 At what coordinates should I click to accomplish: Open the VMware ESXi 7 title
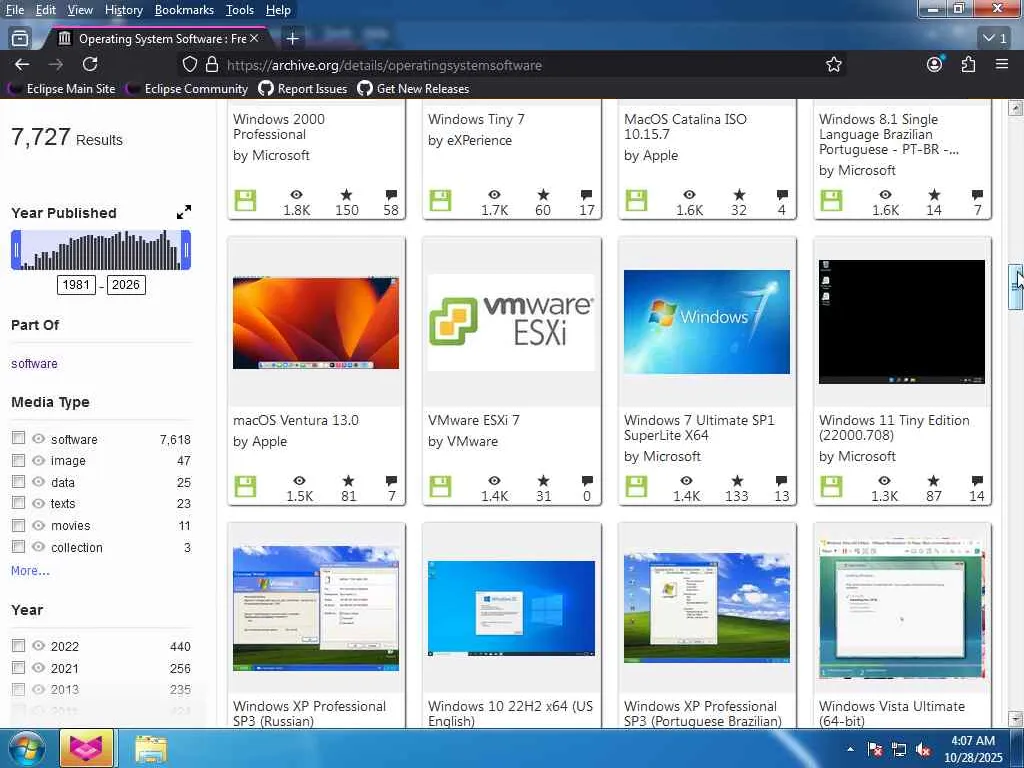click(x=473, y=420)
